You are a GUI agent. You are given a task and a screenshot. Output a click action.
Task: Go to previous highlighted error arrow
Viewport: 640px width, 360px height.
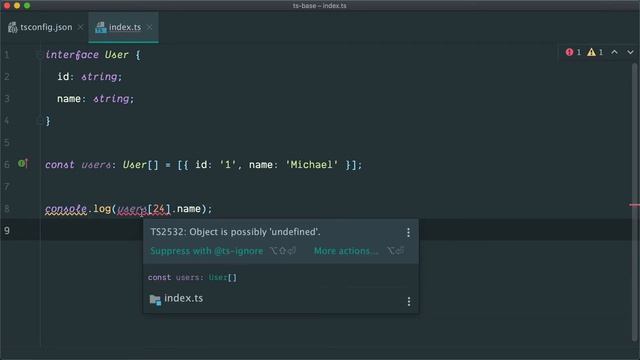click(x=614, y=52)
